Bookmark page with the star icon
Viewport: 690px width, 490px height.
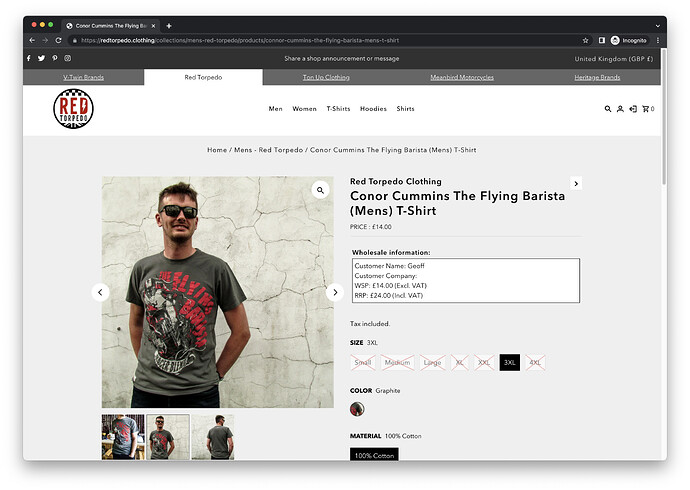585,40
